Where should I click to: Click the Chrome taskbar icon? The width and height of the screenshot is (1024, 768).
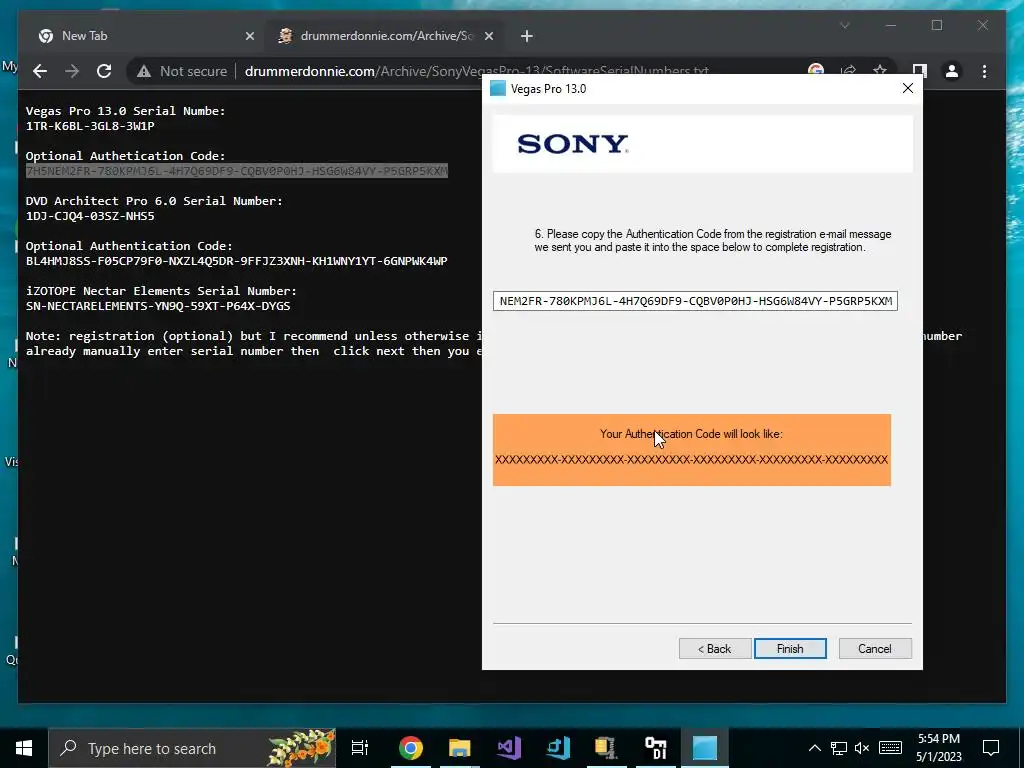tap(411, 748)
